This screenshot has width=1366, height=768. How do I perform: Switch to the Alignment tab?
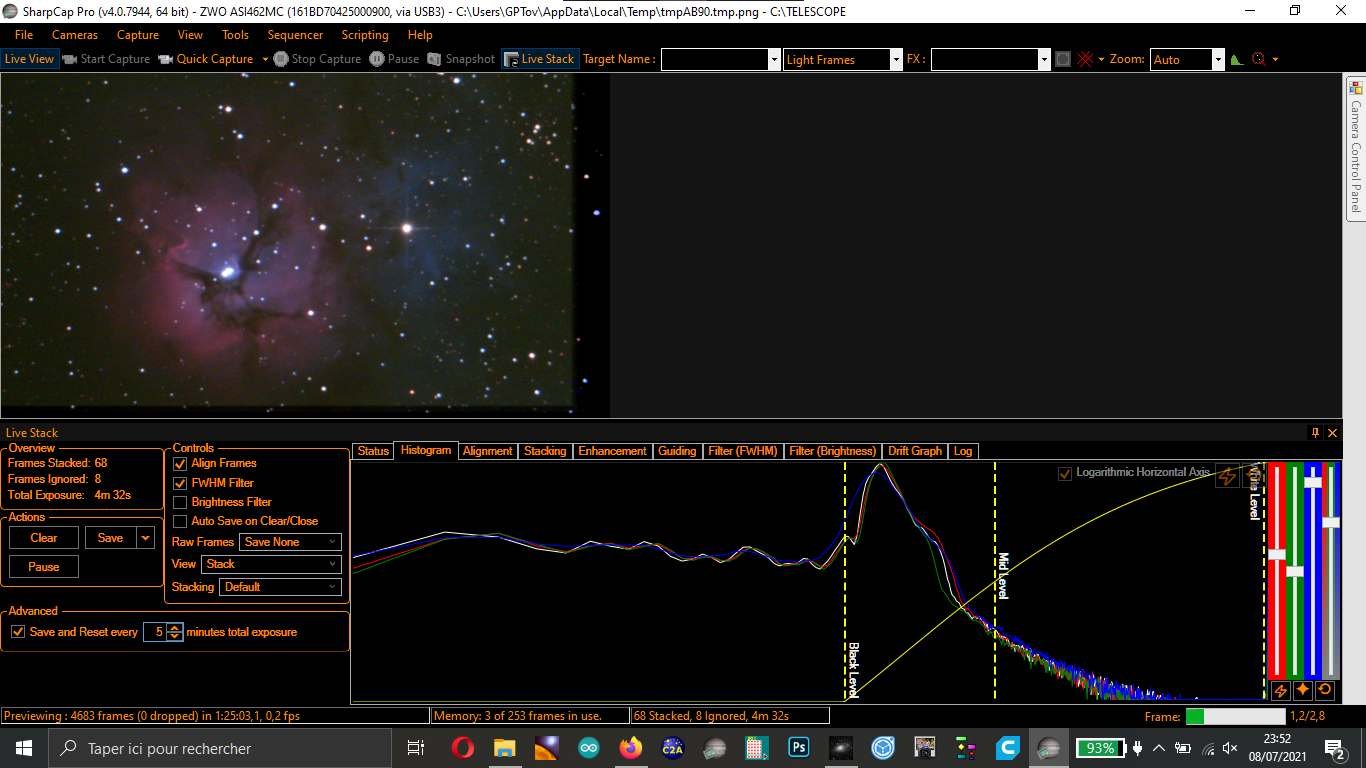(488, 451)
